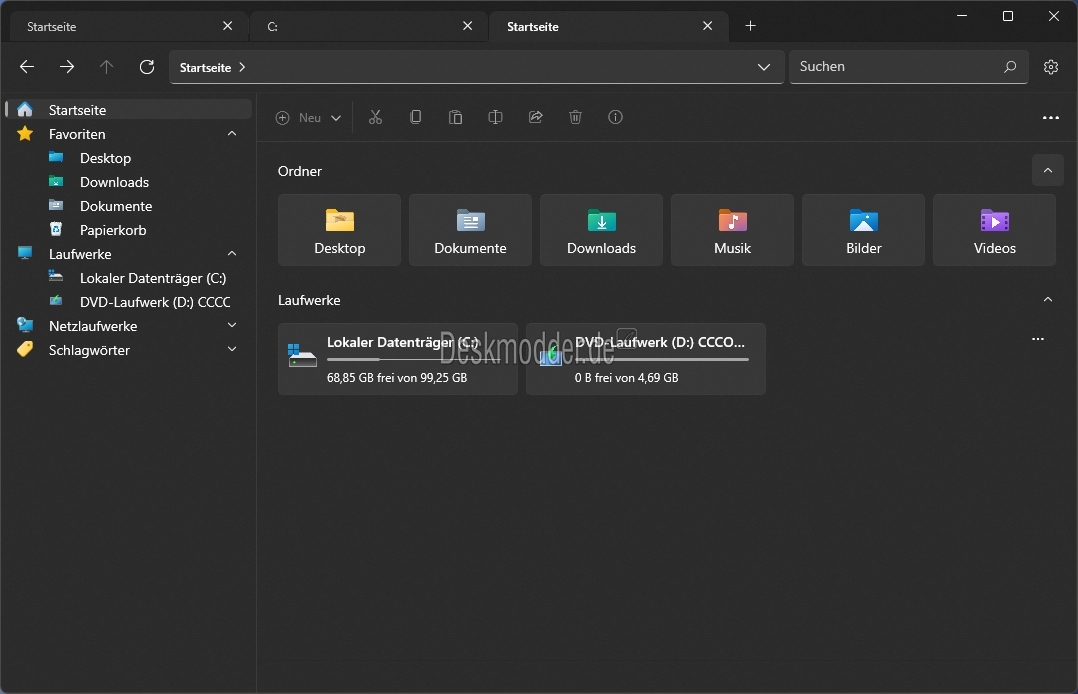The image size is (1078, 694).
Task: Refresh the current view
Action: point(146,67)
